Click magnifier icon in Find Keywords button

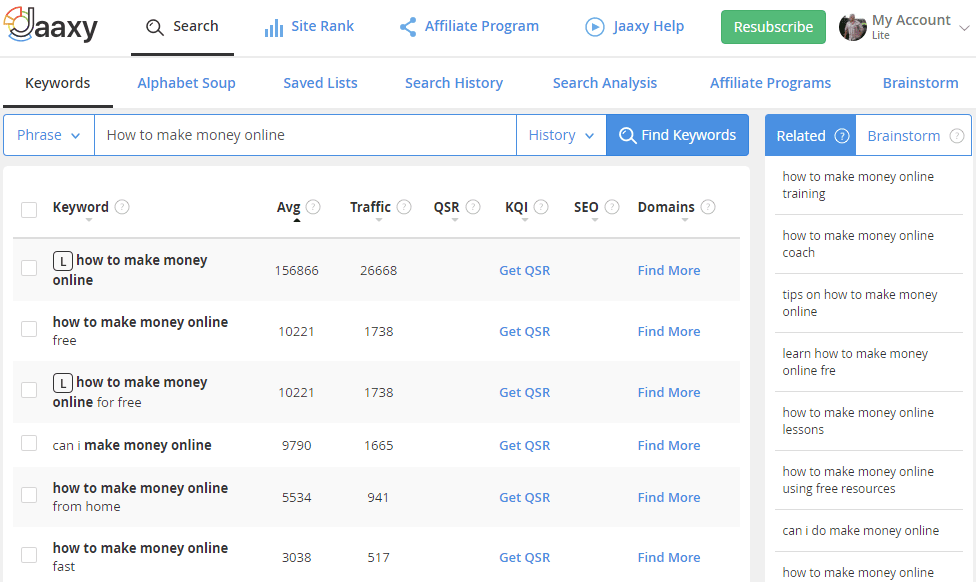[627, 136]
